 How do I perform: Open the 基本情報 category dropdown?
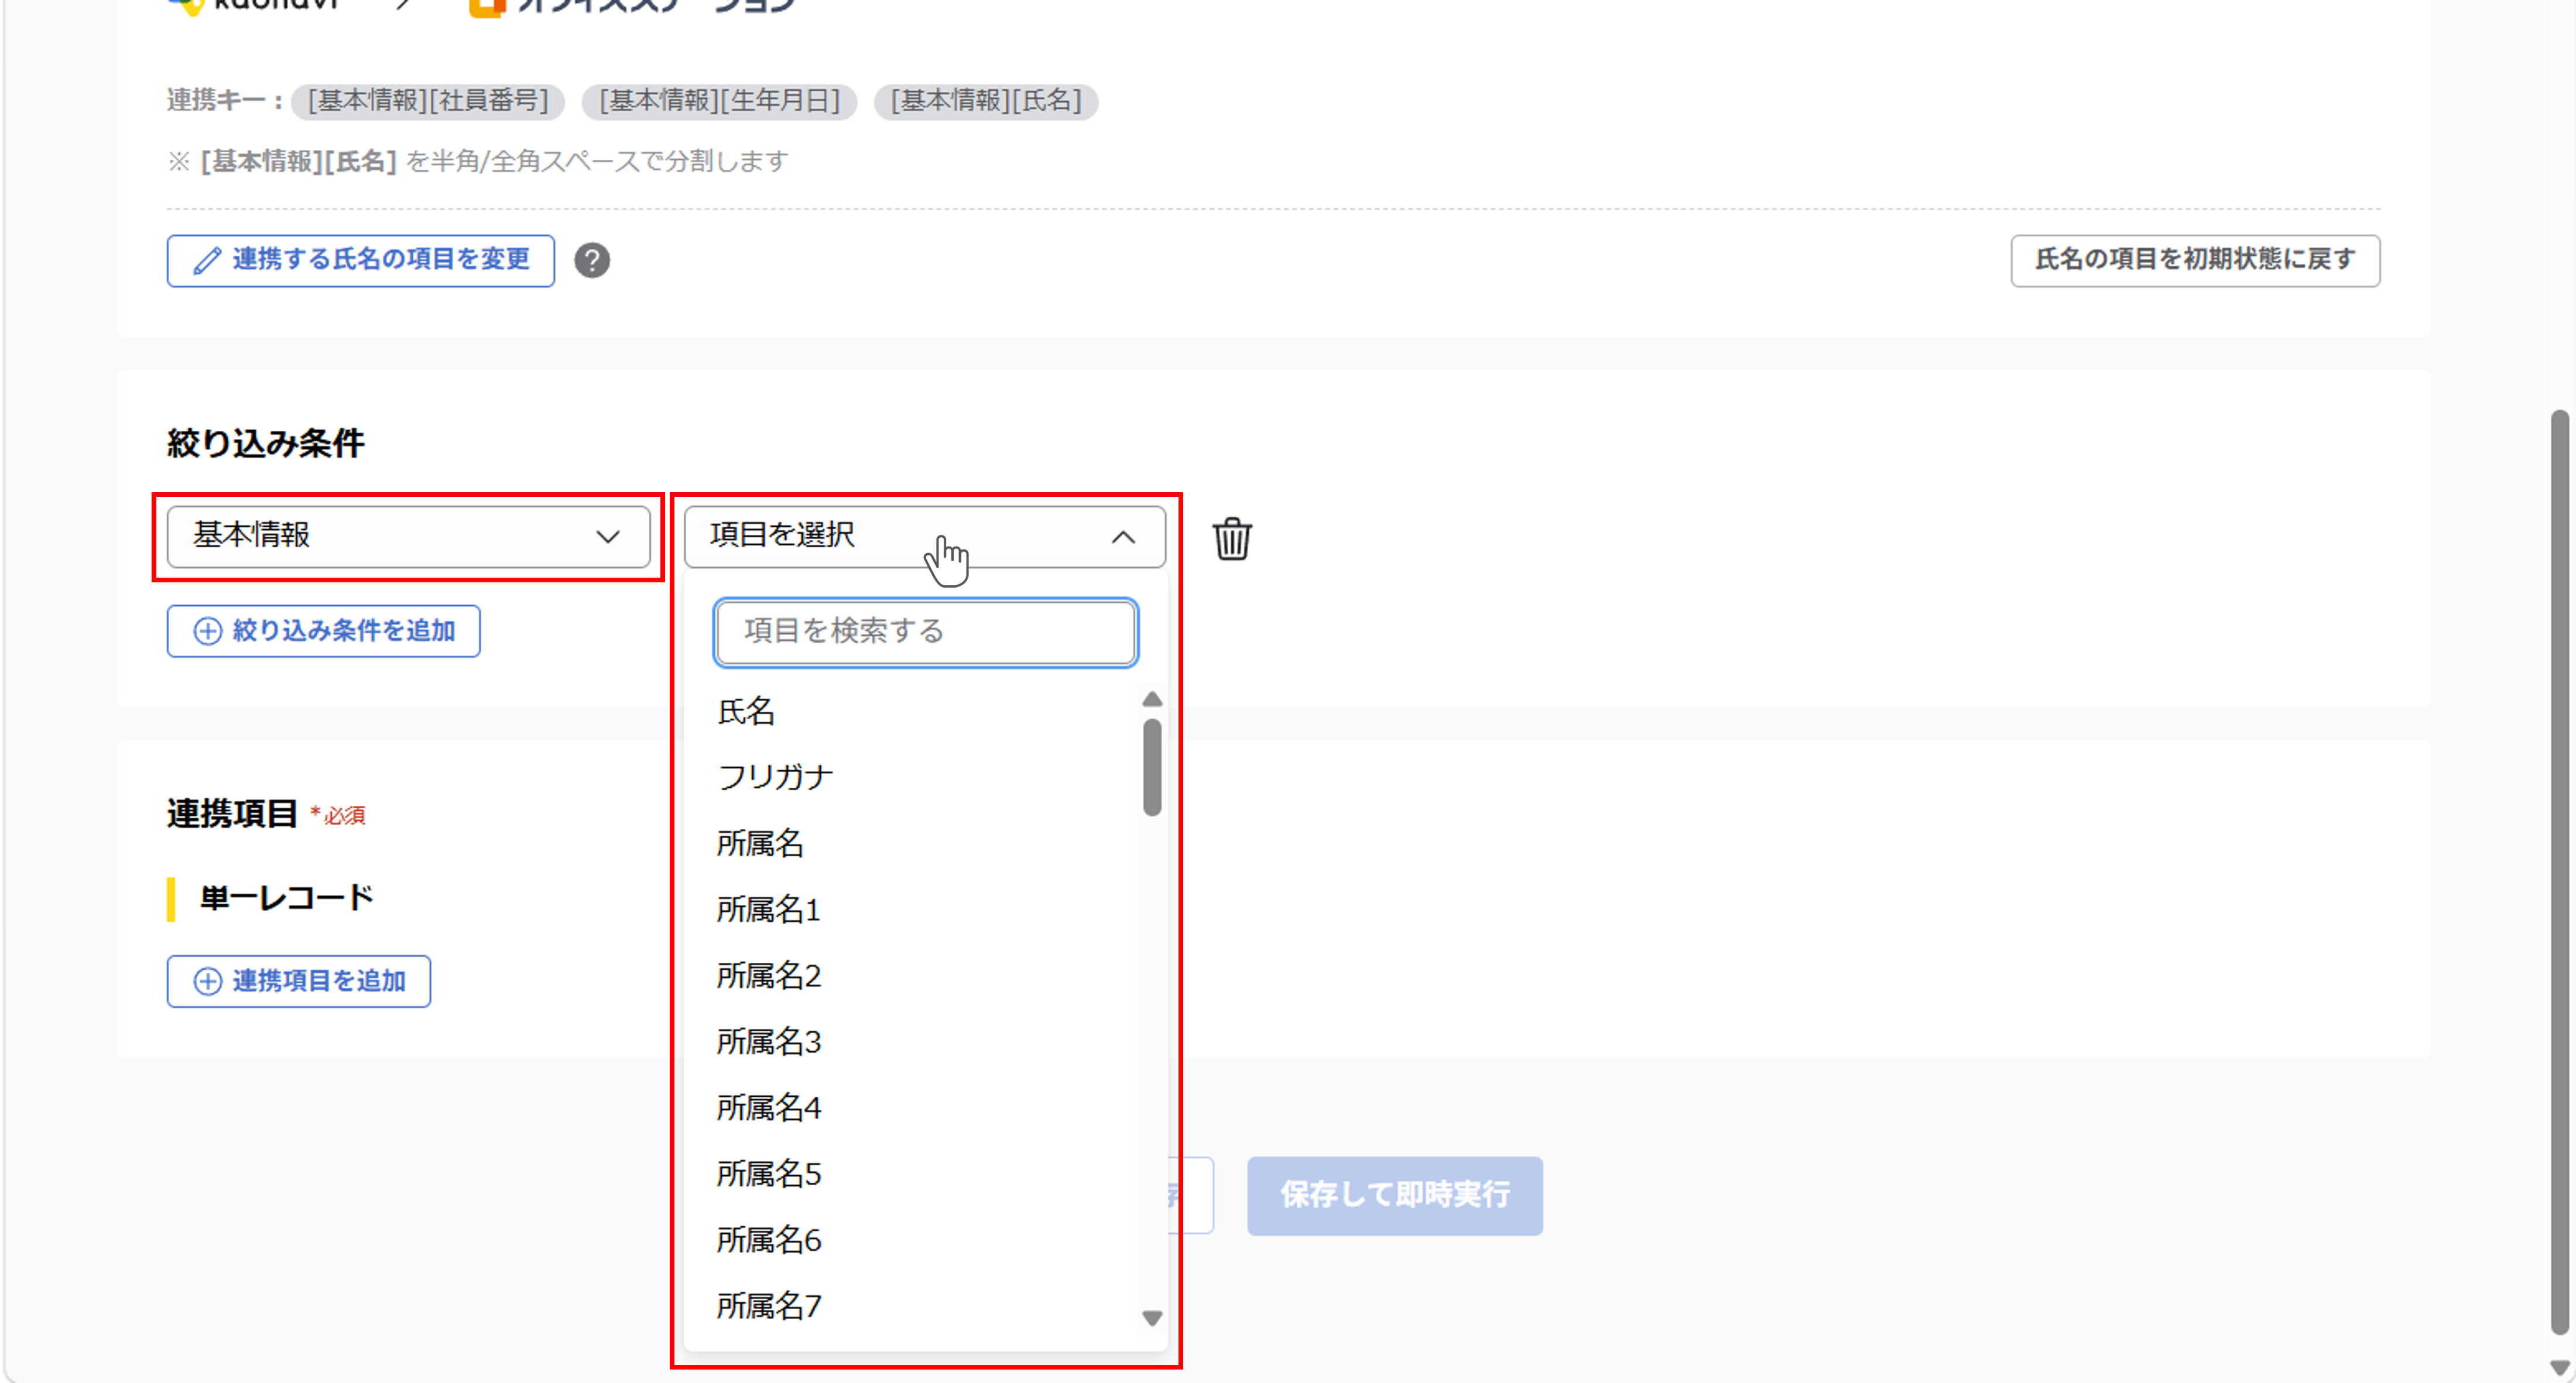pyautogui.click(x=408, y=537)
